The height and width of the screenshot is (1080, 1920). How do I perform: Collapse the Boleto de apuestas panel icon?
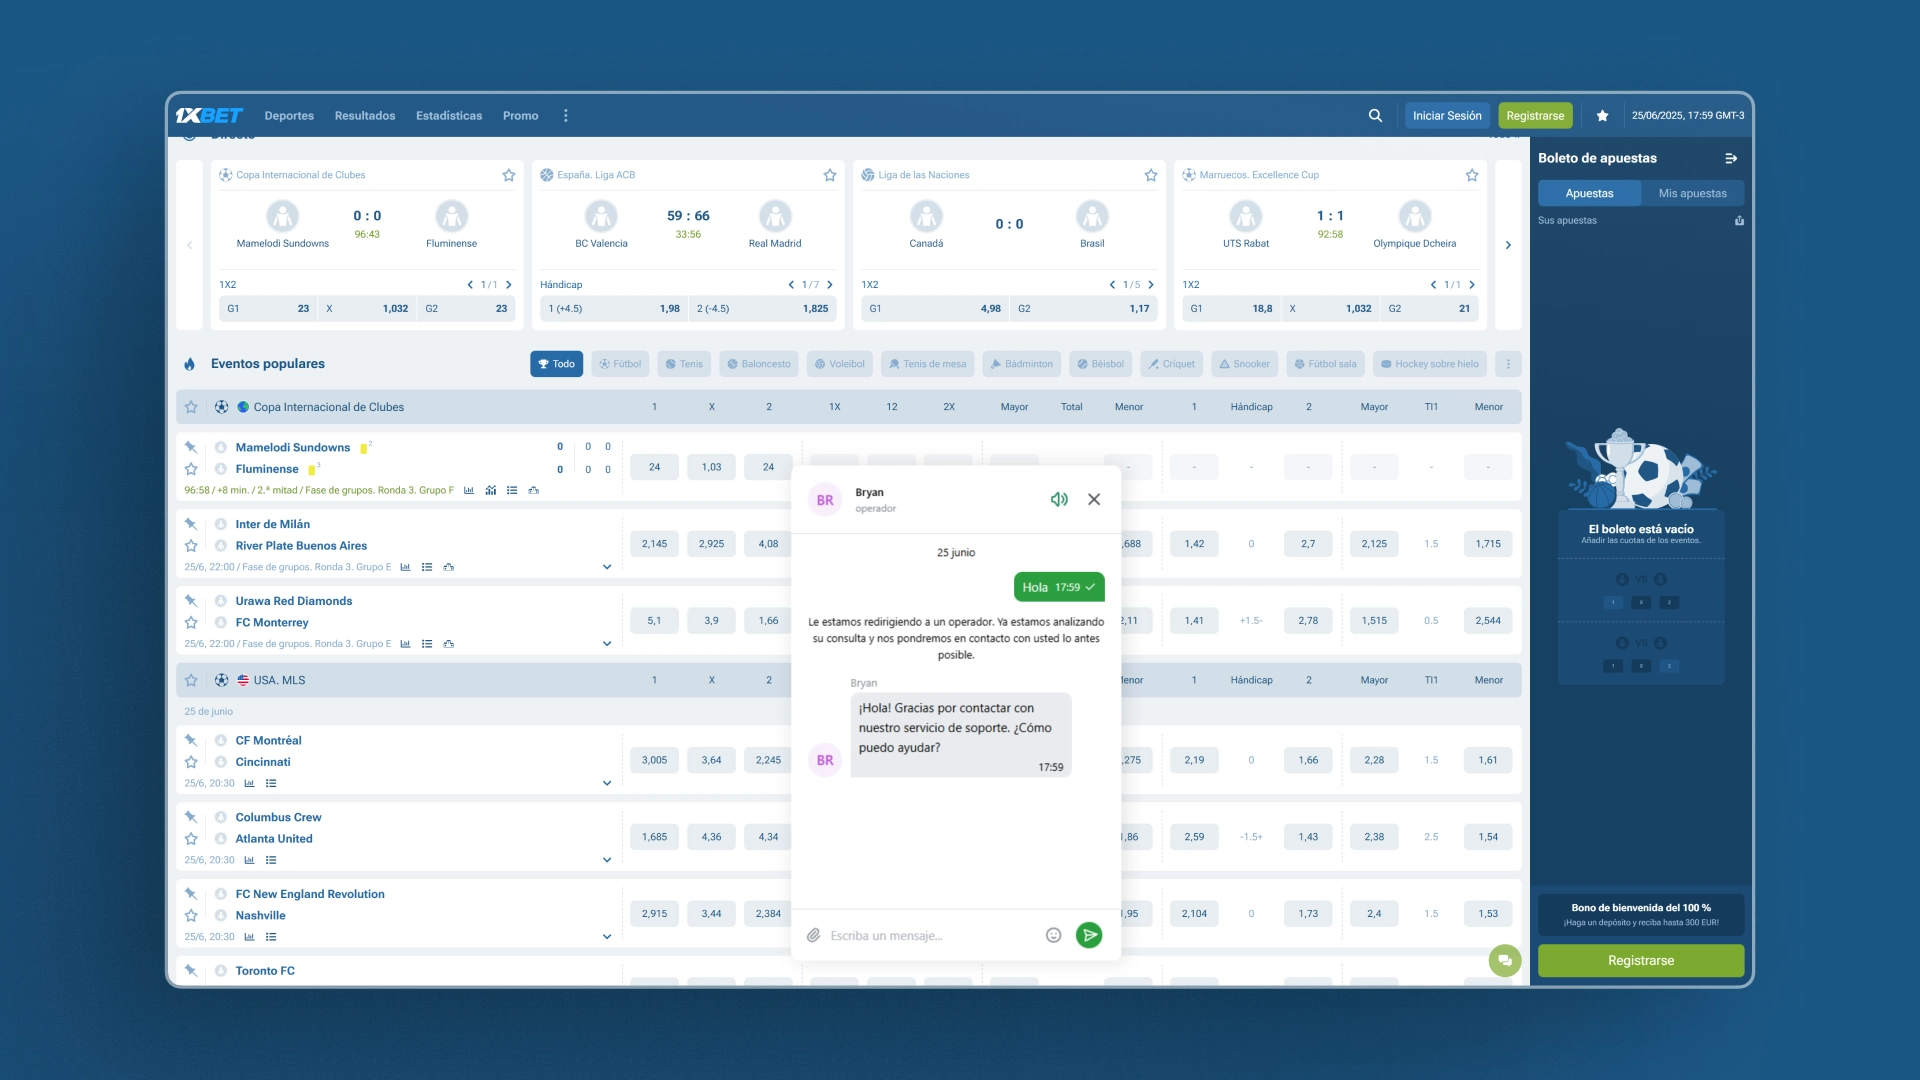(x=1731, y=158)
